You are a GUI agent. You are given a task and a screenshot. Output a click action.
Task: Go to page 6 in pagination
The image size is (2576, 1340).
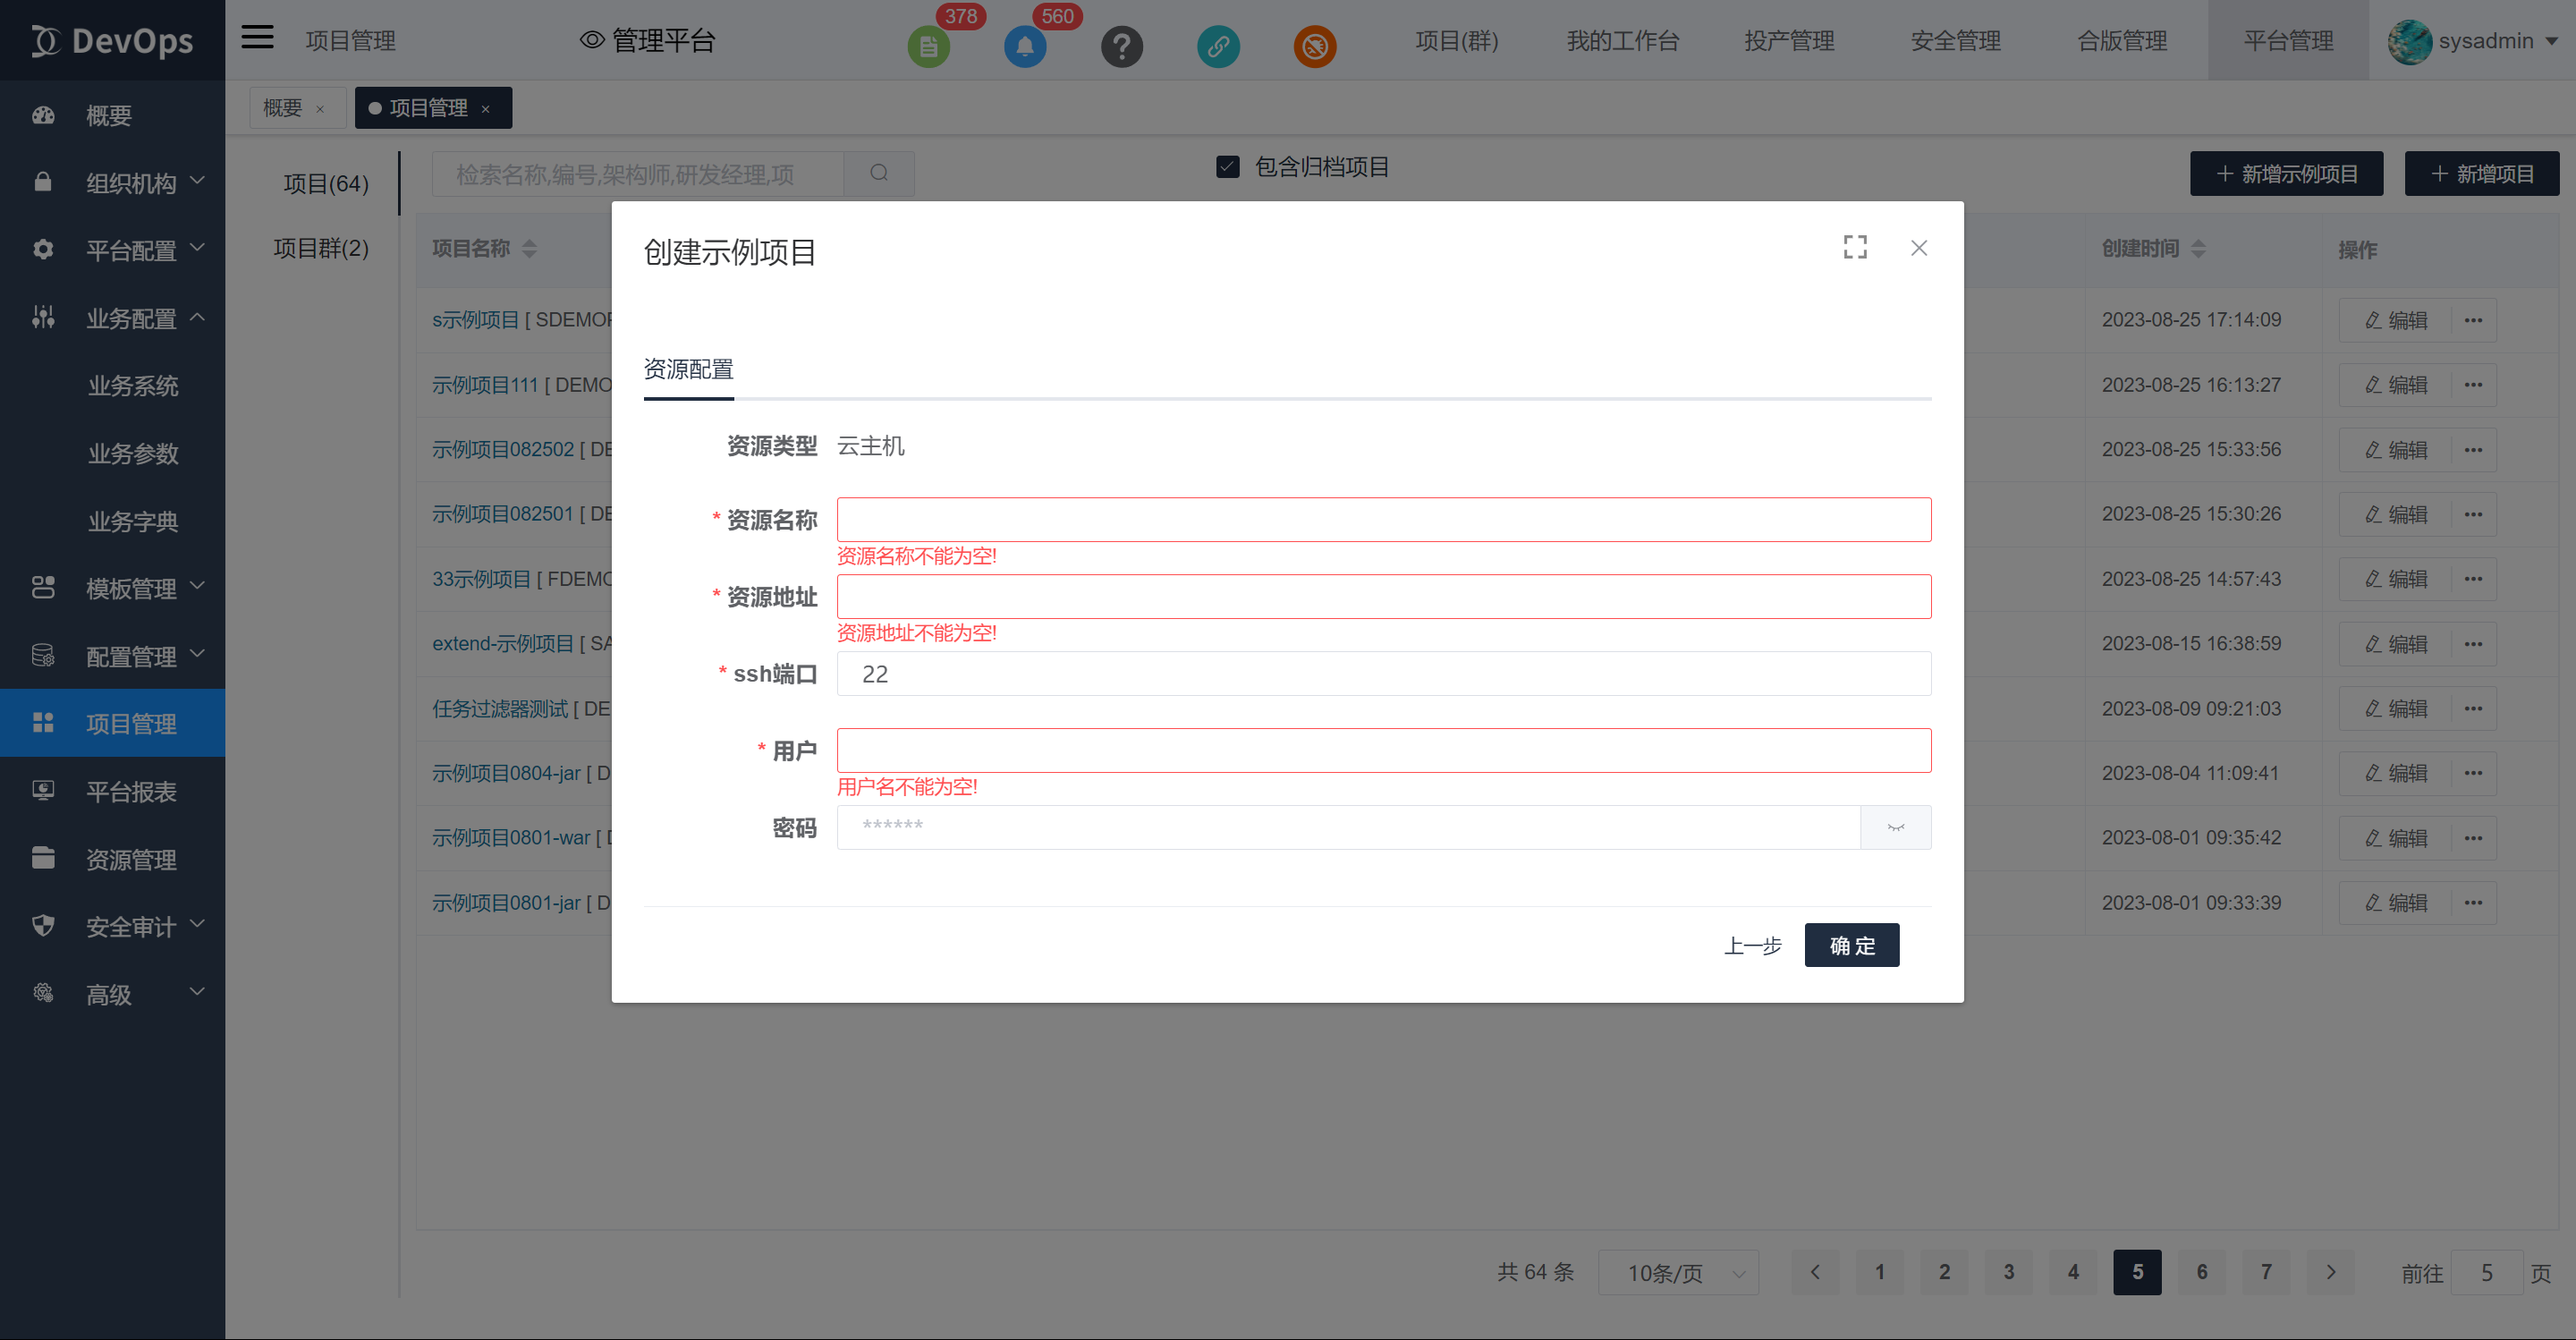[2201, 1271]
